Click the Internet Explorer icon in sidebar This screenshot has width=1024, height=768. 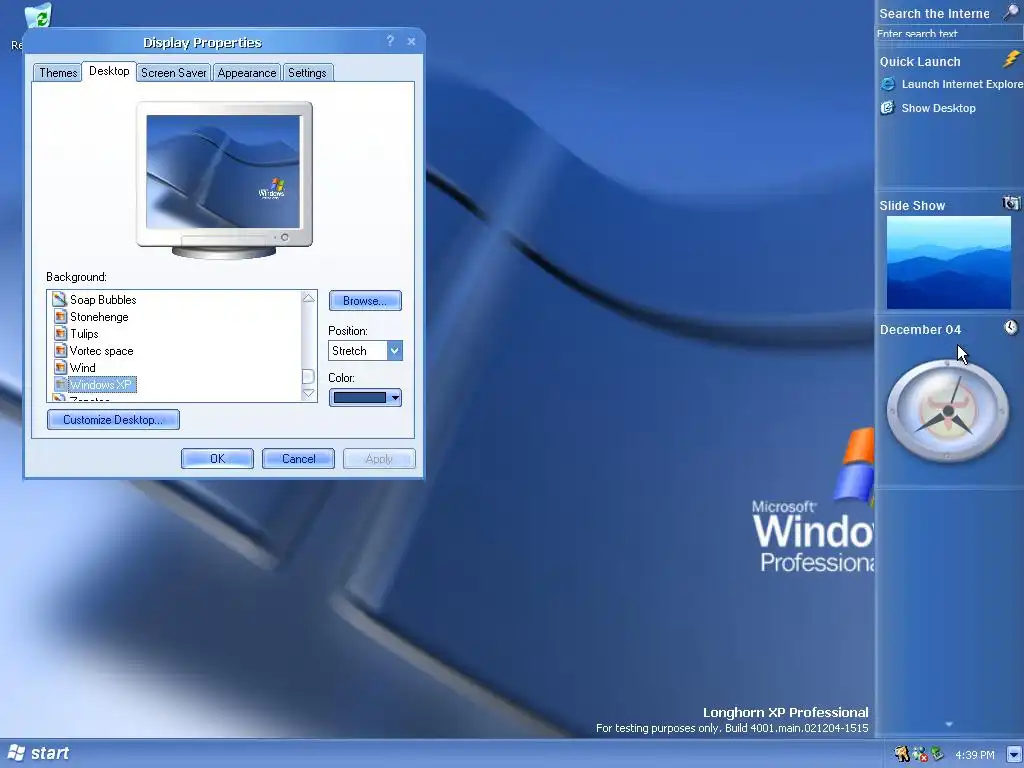coord(888,84)
